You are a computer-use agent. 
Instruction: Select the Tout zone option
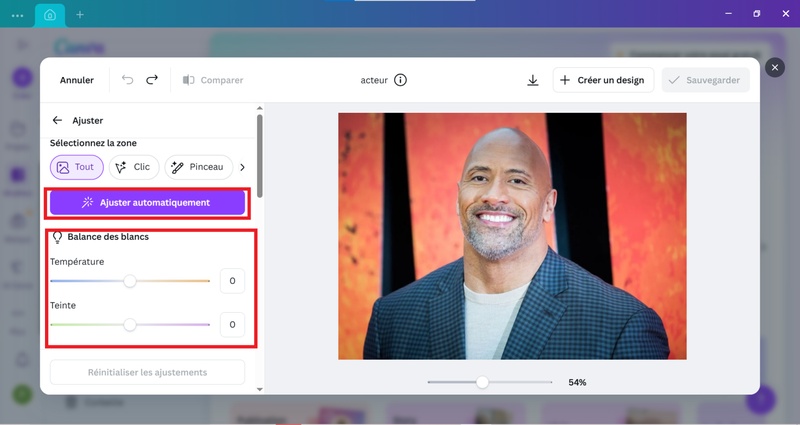tap(77, 167)
